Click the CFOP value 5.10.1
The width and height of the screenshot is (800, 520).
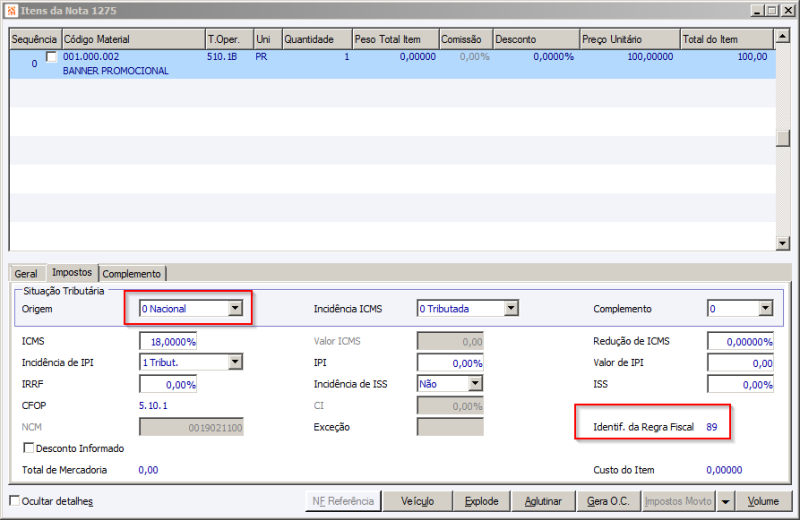(153, 406)
